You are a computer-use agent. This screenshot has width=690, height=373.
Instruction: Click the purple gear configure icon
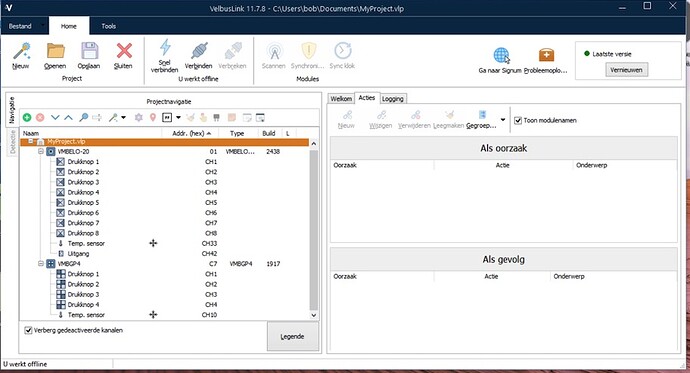tap(139, 117)
